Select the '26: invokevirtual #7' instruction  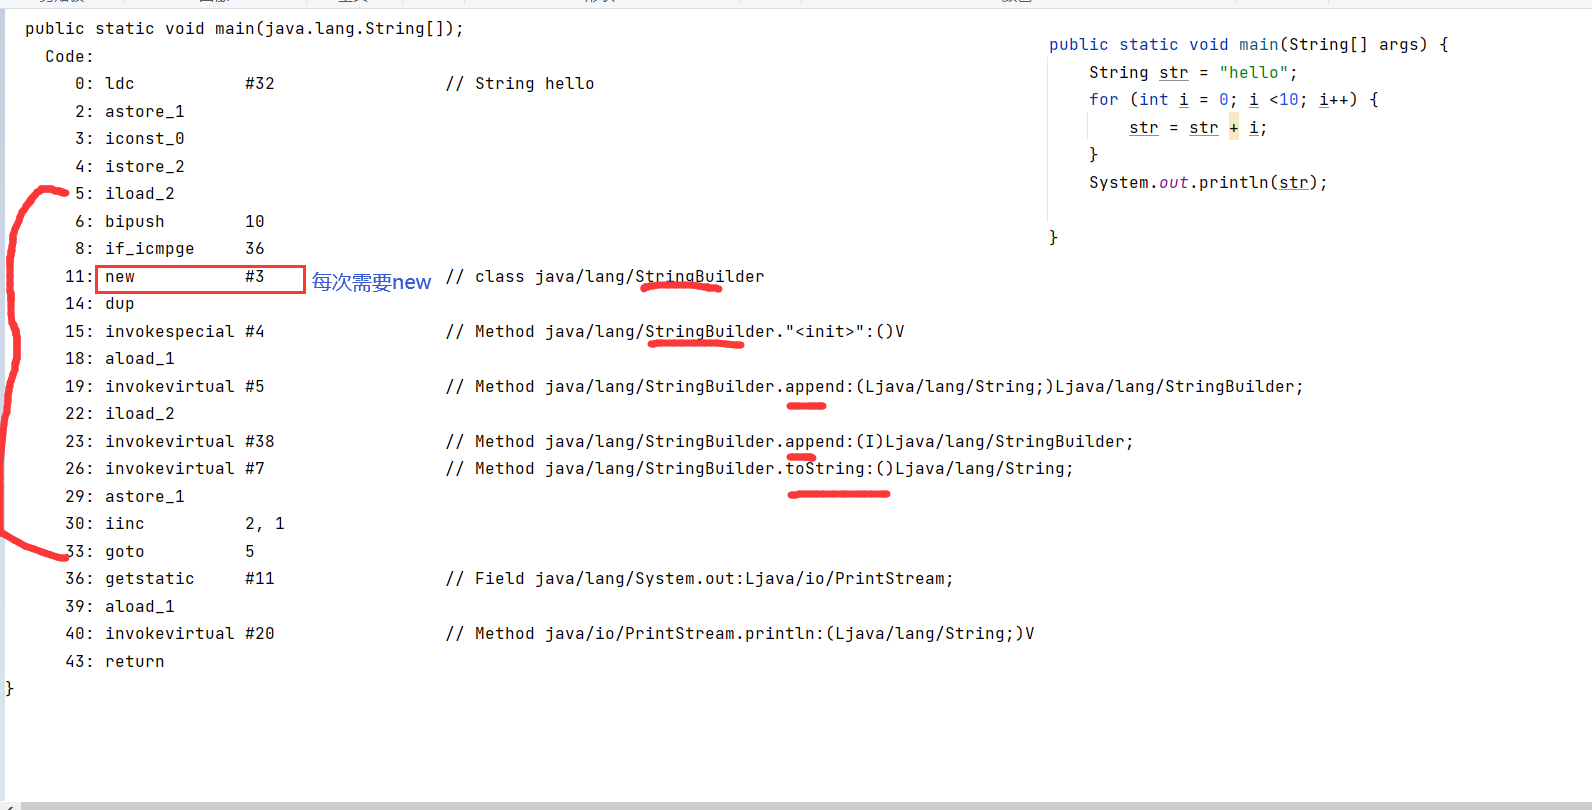pos(165,469)
